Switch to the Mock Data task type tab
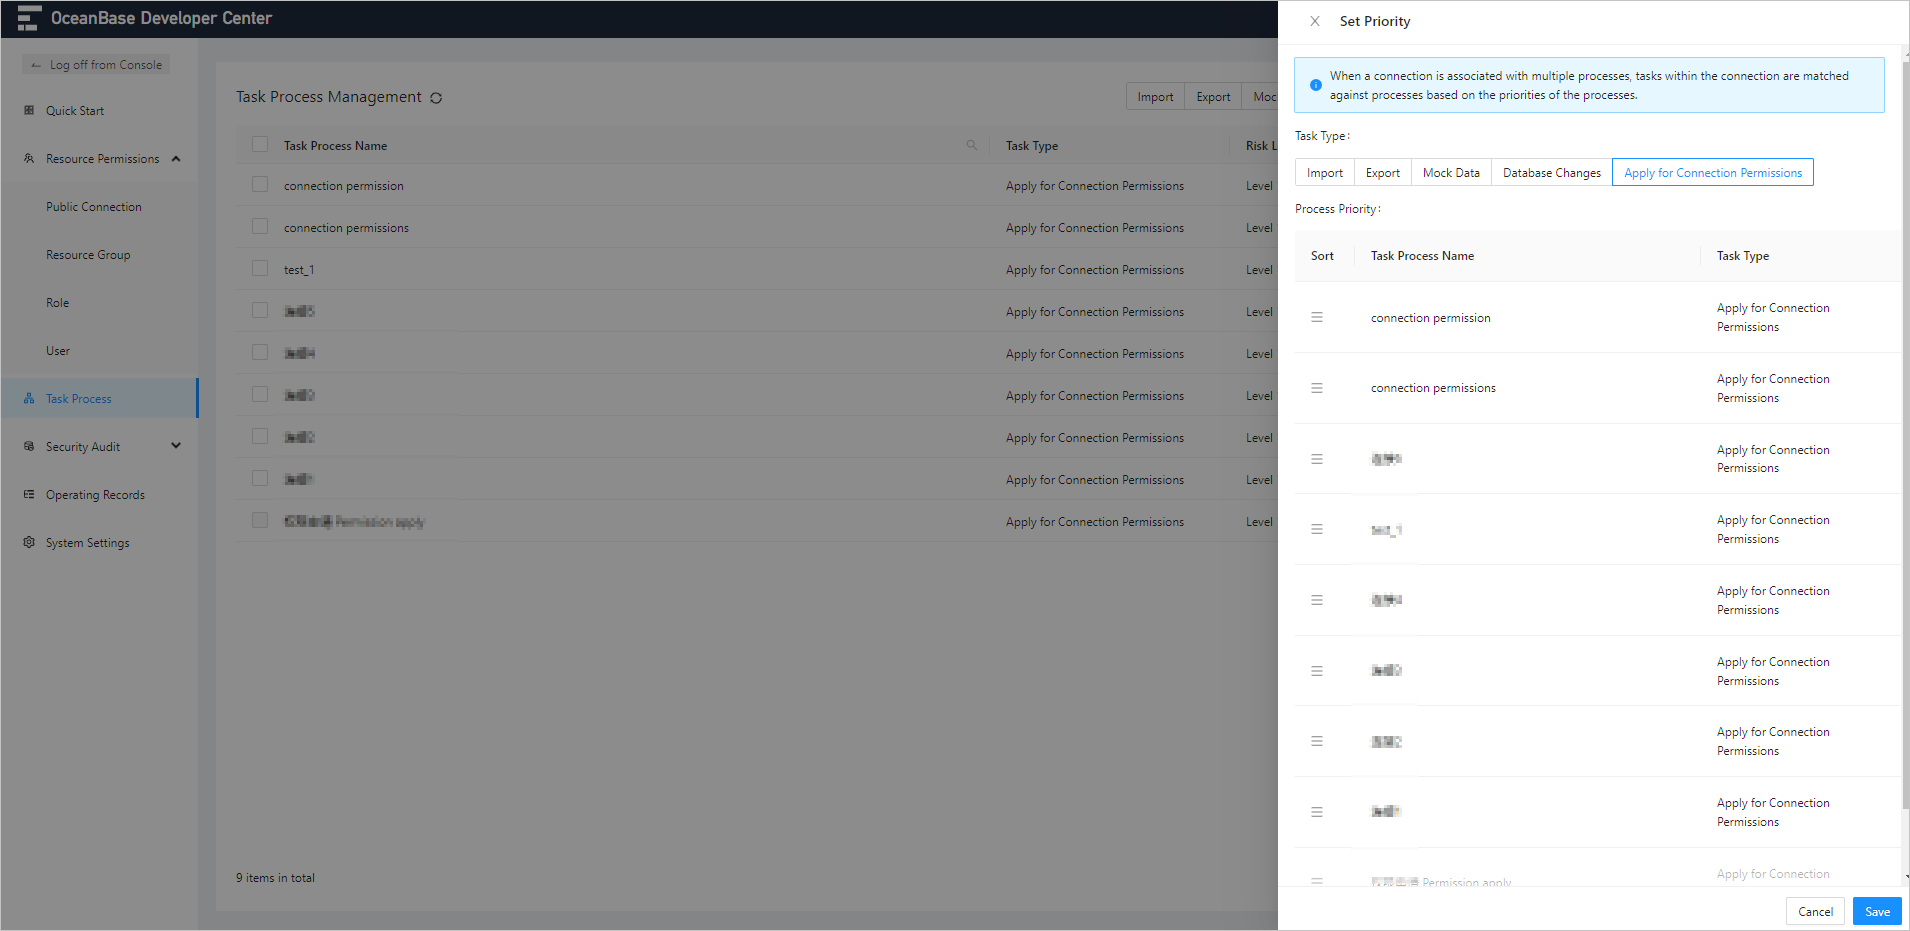This screenshot has height=931, width=1910. tap(1451, 172)
